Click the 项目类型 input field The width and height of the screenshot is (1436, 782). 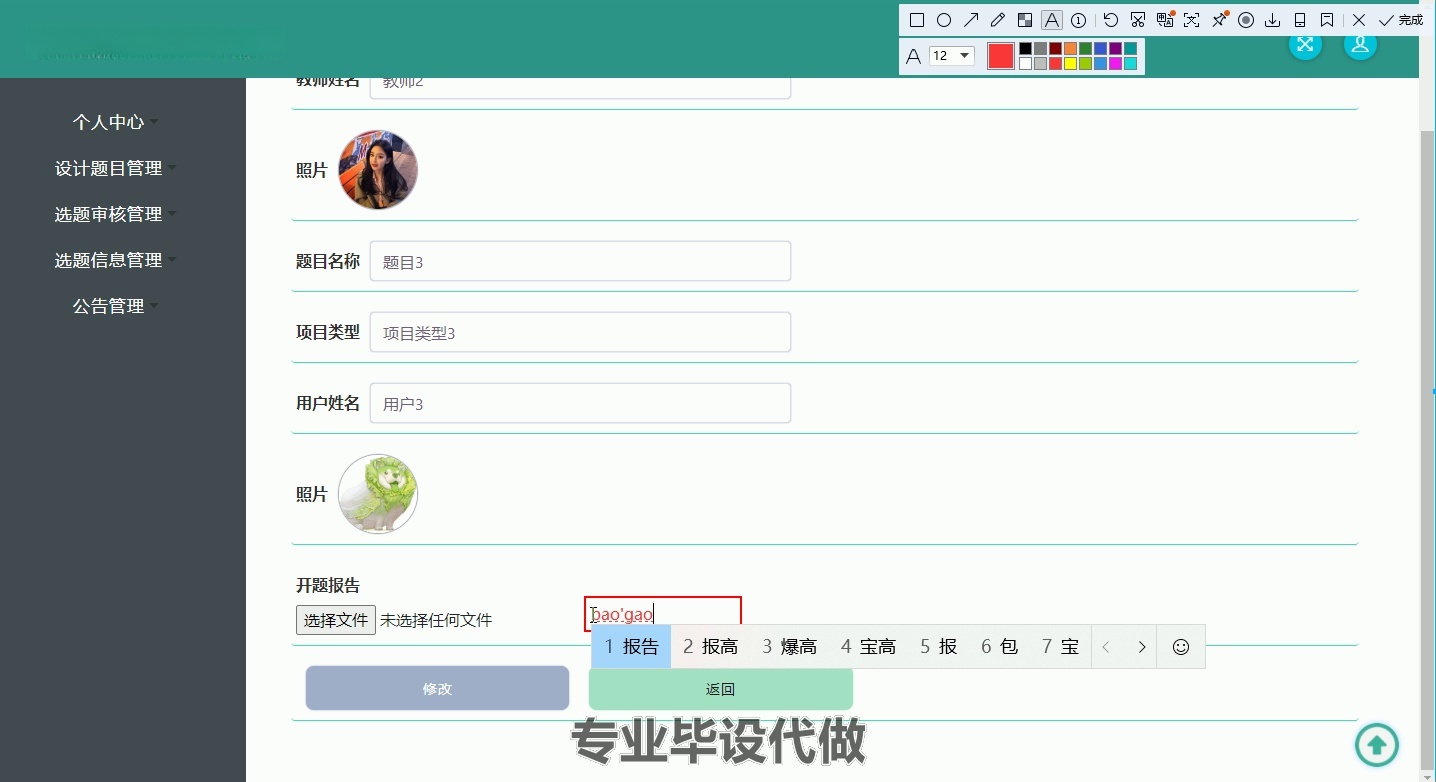coord(580,332)
